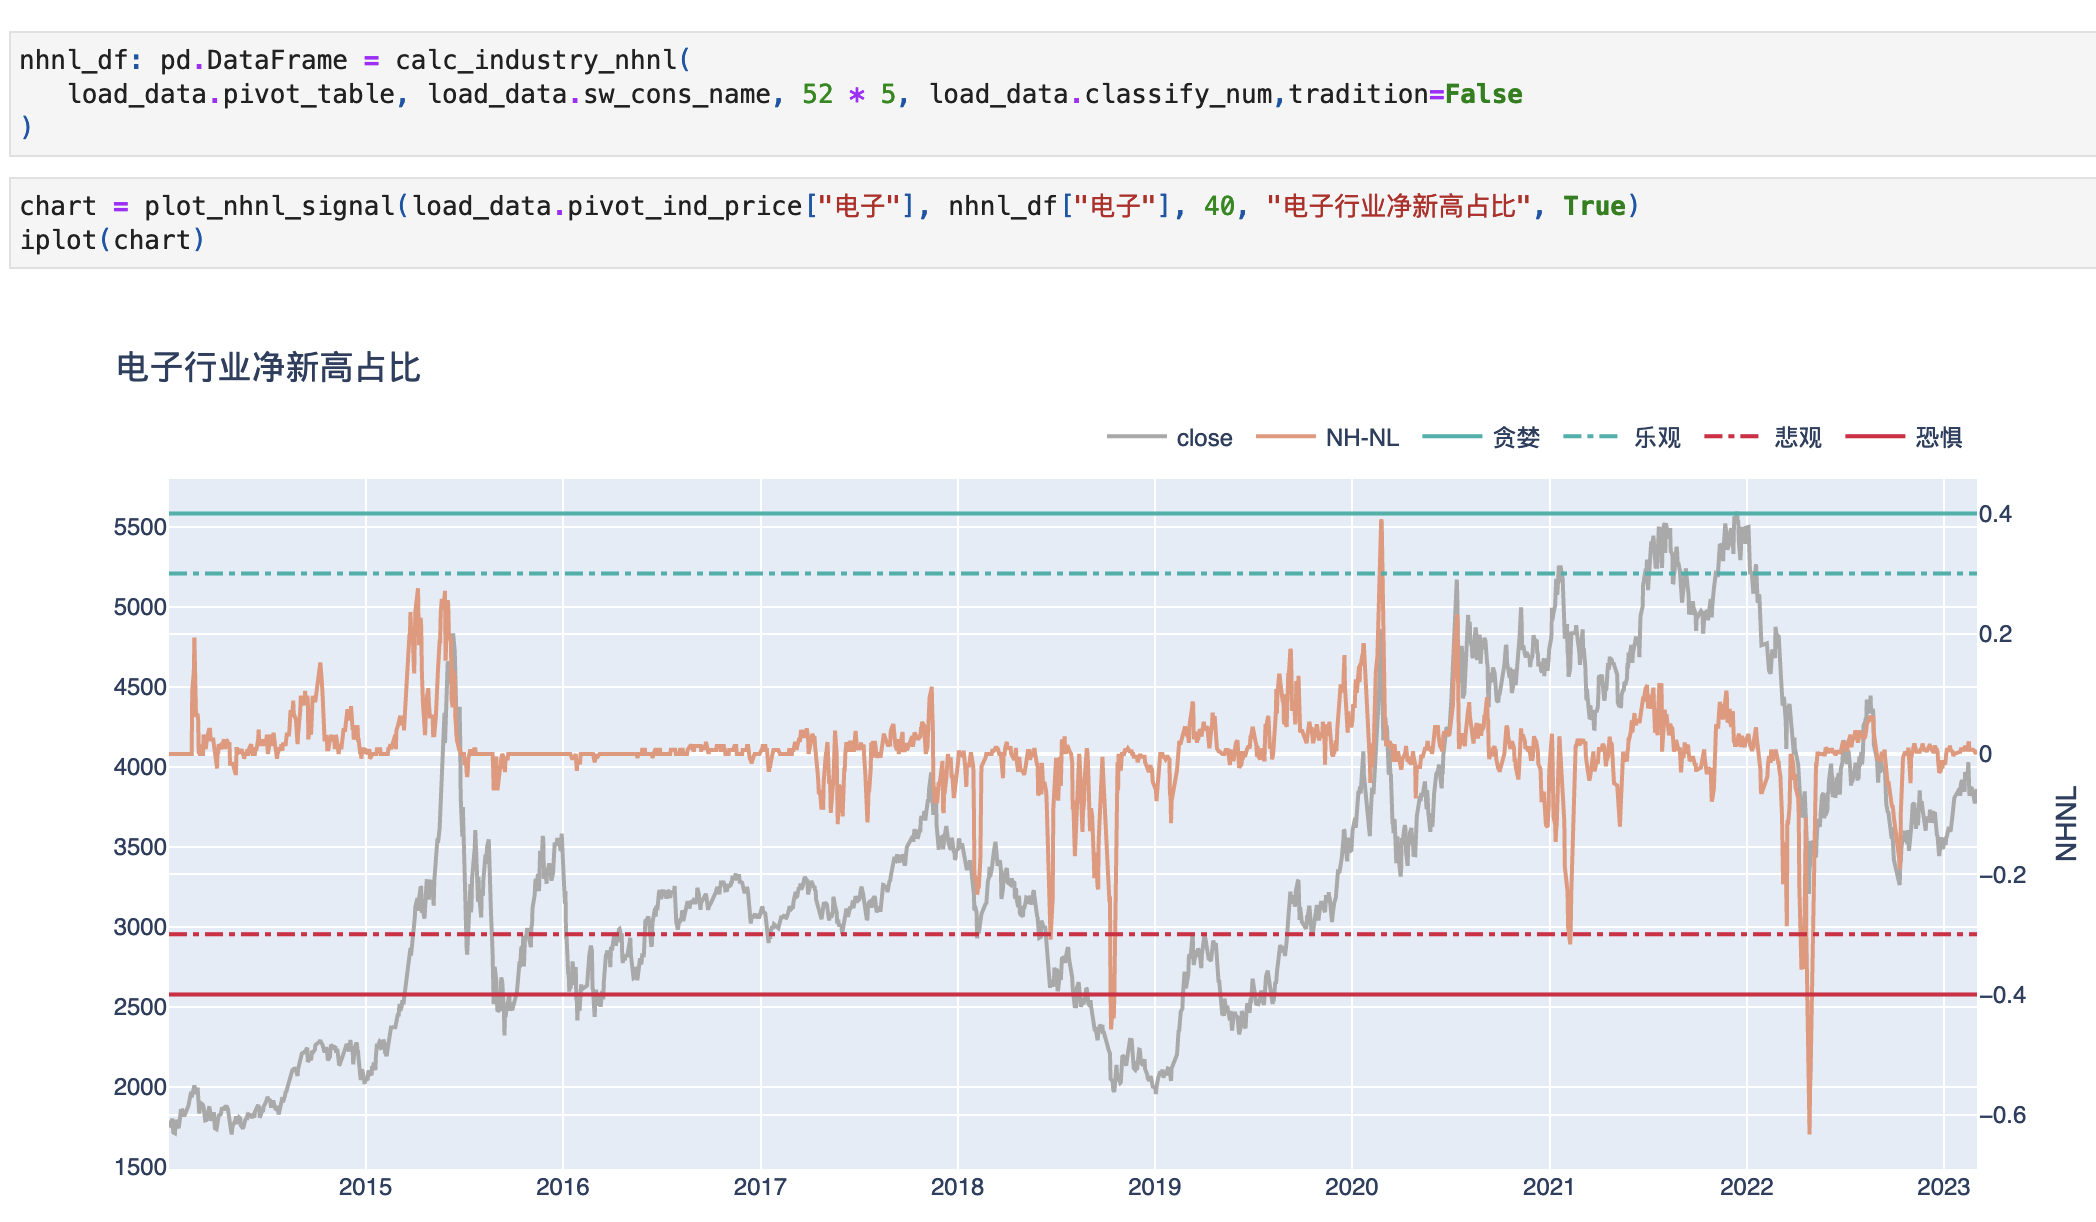Screen dimensions: 2096x1222
Task: Click the 5500 left y-axis label
Action: [140, 527]
